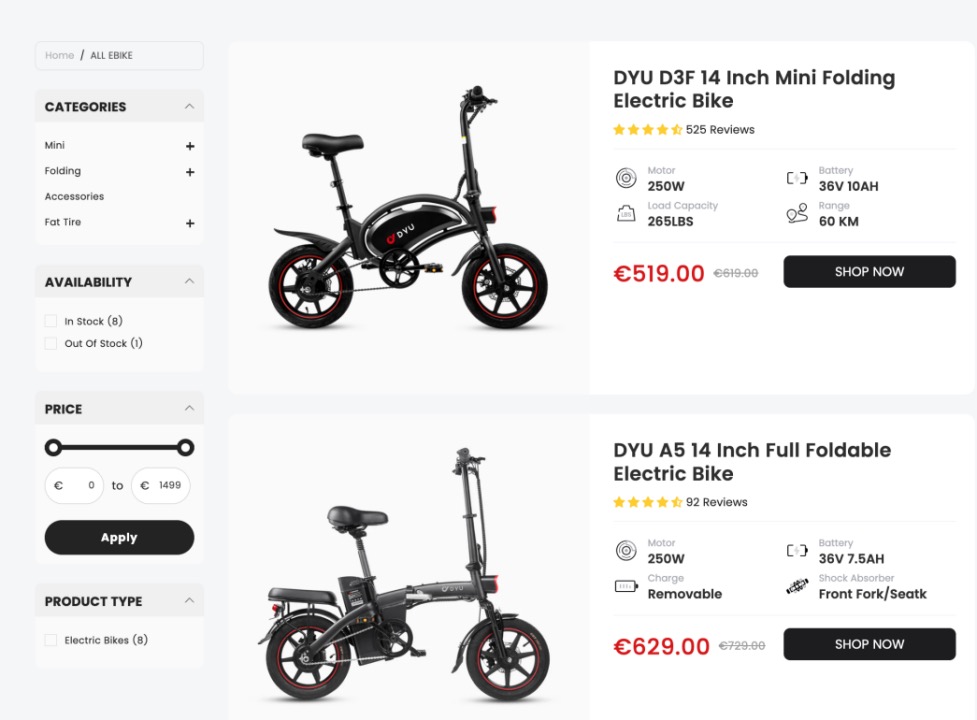Click the motor icon for DYU A5
The width and height of the screenshot is (977, 720).
[625, 551]
